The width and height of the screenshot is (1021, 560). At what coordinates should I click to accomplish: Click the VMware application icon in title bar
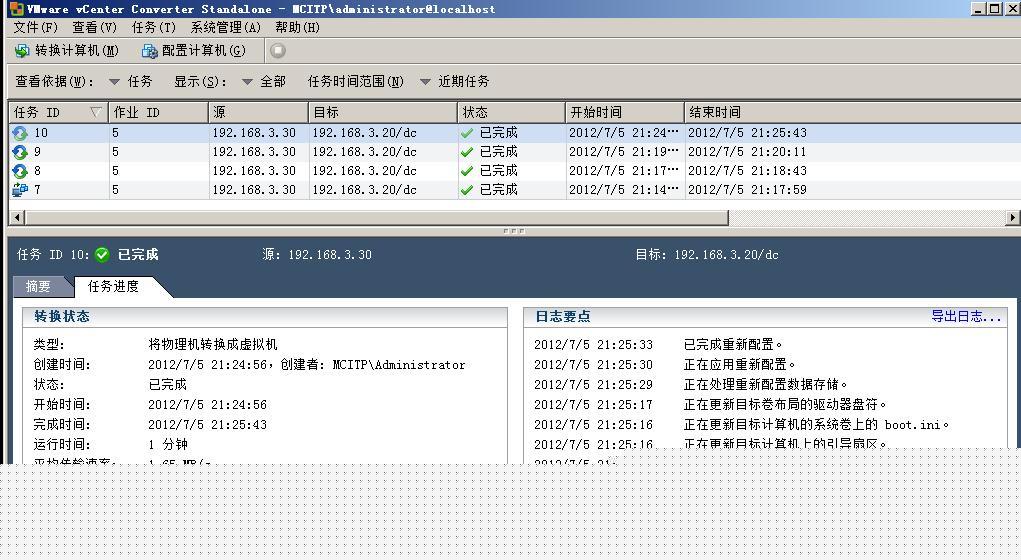coord(16,8)
